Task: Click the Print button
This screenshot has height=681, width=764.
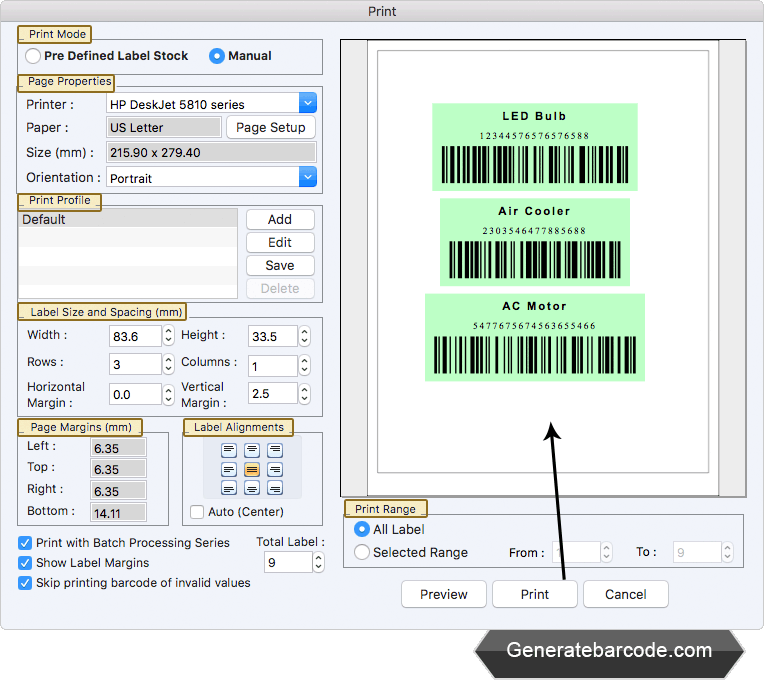Action: pos(535,594)
